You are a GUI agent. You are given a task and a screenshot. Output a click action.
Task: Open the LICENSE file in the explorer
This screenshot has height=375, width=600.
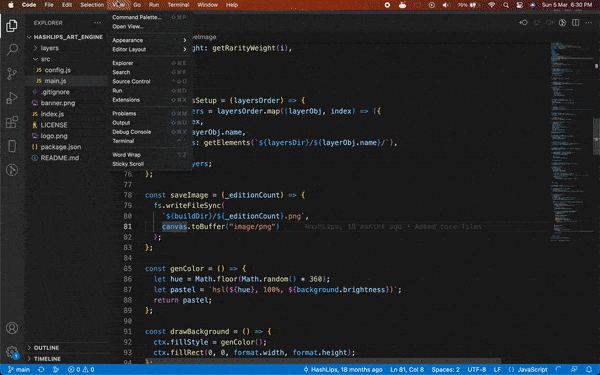[x=54, y=125]
